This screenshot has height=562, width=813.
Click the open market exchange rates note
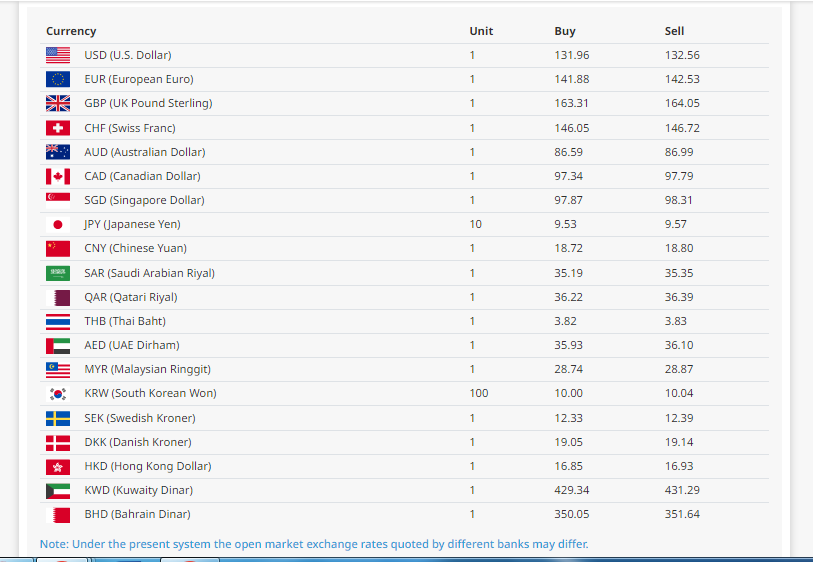pyautogui.click(x=314, y=544)
